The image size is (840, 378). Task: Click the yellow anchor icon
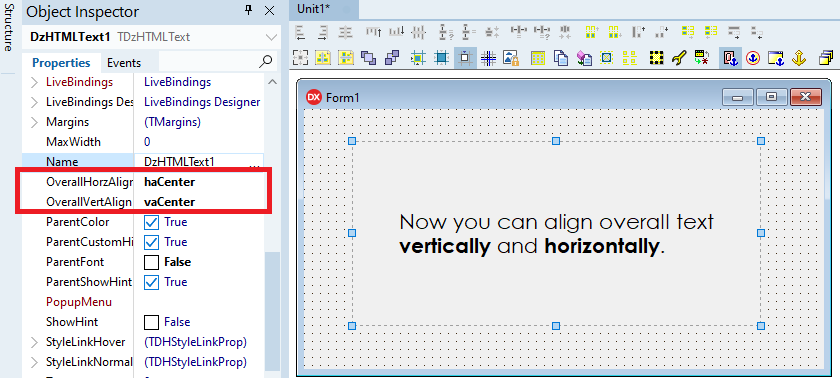(x=799, y=58)
